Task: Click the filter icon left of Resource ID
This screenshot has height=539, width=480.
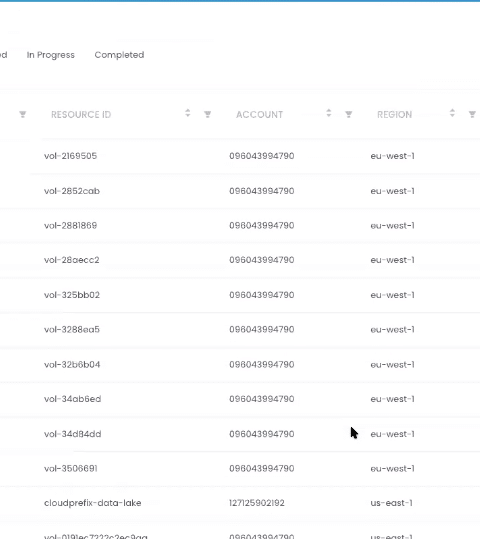Action: (22, 114)
